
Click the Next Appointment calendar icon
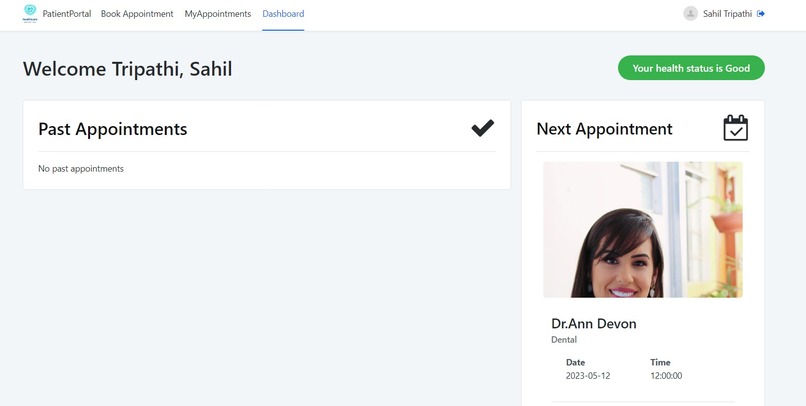tap(736, 128)
